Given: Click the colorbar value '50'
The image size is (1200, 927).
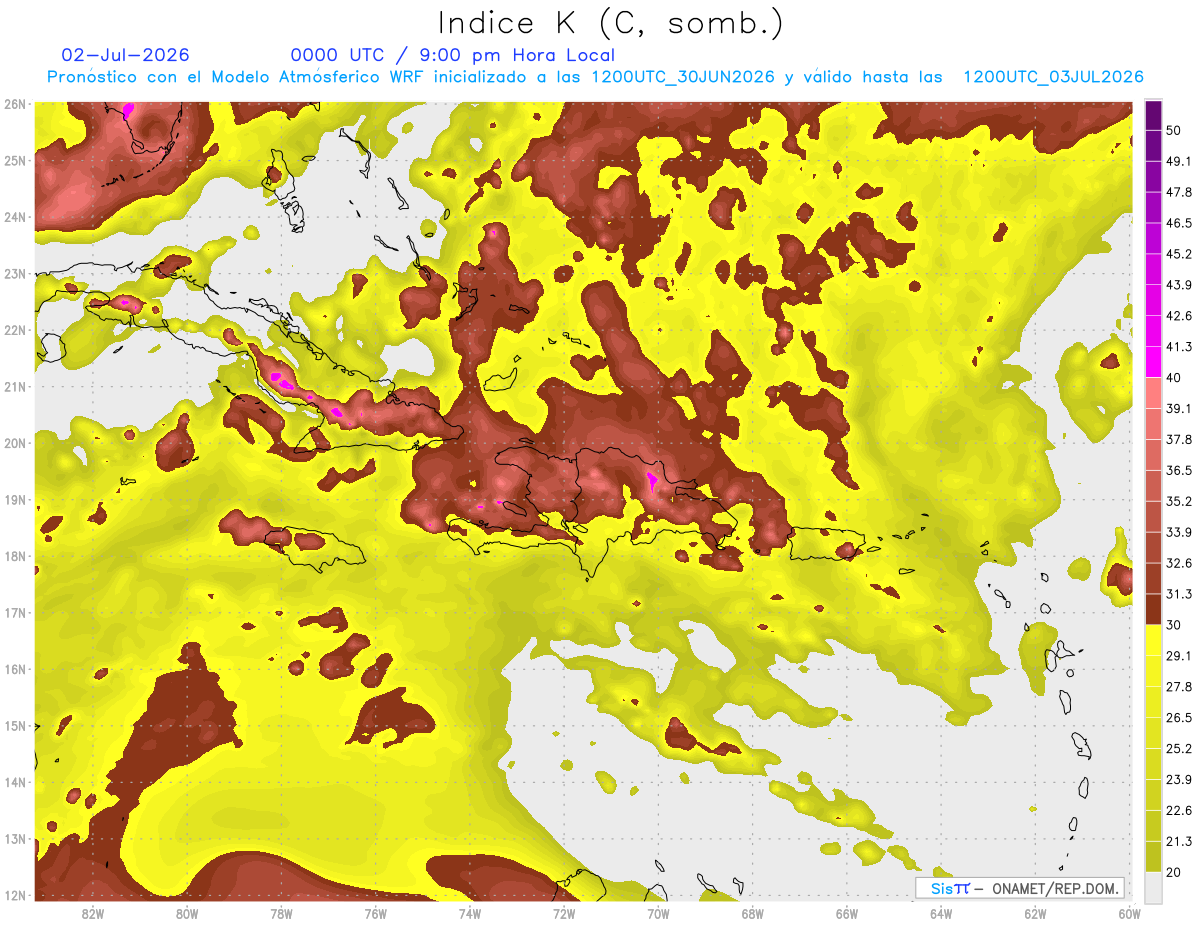Looking at the screenshot, I should tap(1174, 130).
